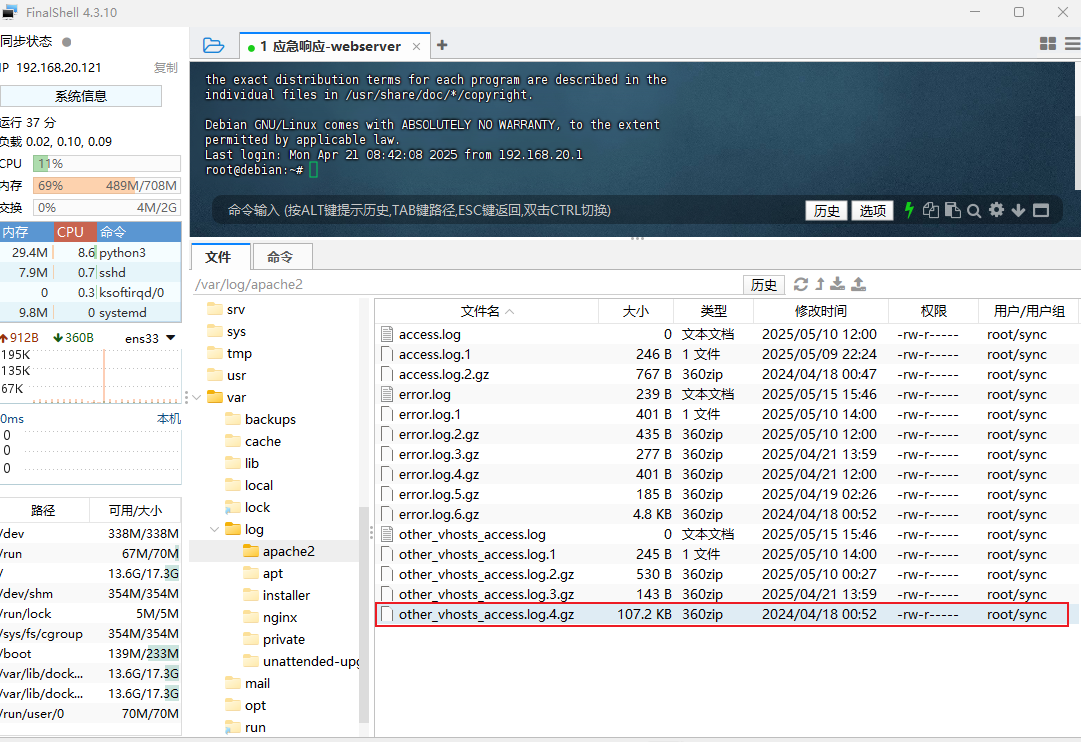Click folder tree vertical scrollbar
1081x742 pixels.
(364, 614)
